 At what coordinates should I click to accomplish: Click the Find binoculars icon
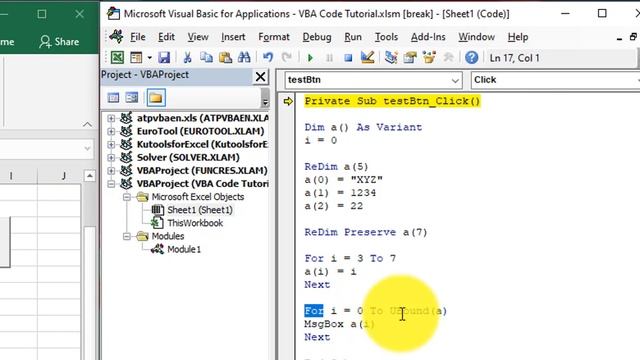(244, 58)
